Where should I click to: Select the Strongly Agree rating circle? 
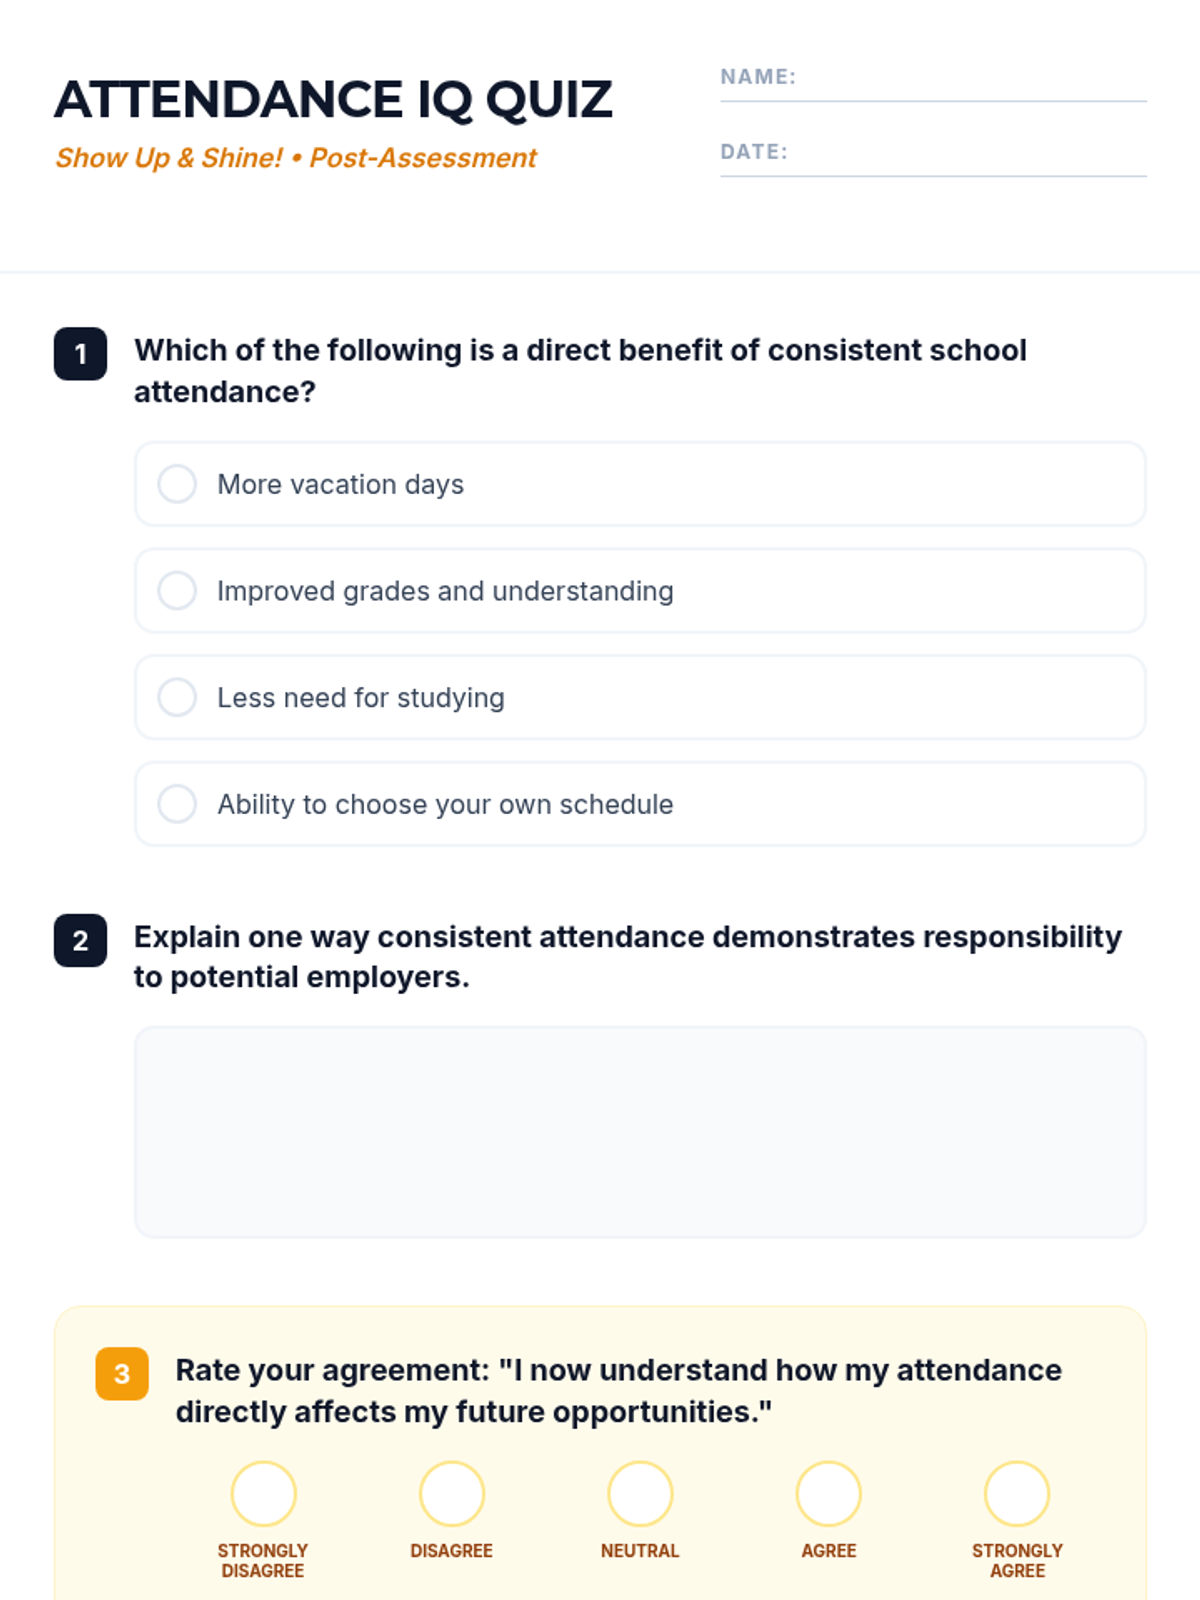1017,1494
